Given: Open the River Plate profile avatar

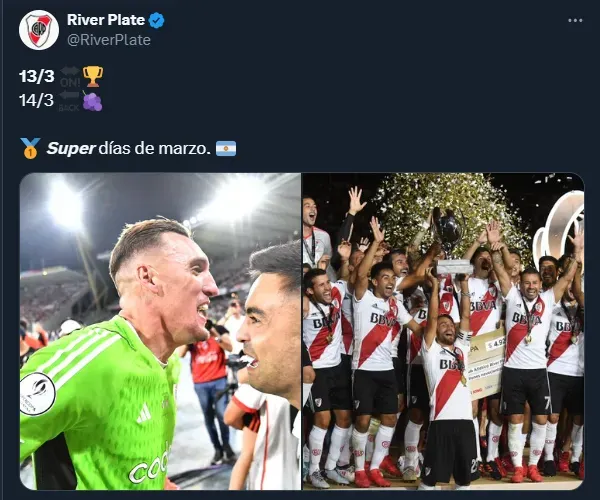Looking at the screenshot, I should coord(39,30).
